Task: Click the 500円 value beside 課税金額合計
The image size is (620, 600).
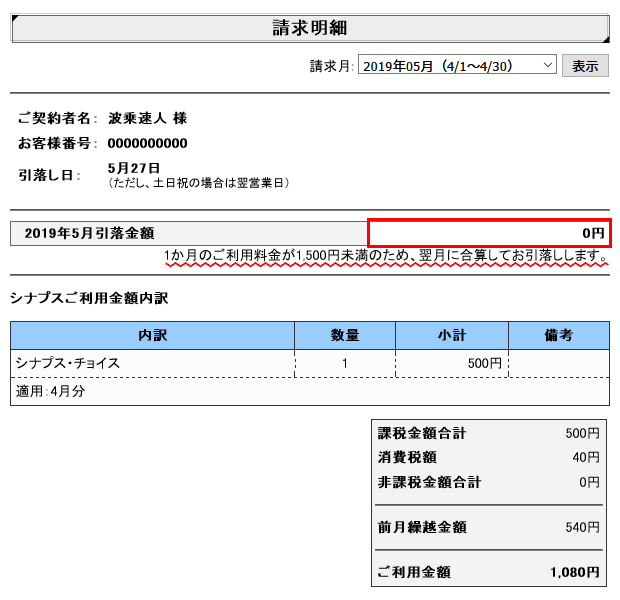Action: (x=582, y=433)
